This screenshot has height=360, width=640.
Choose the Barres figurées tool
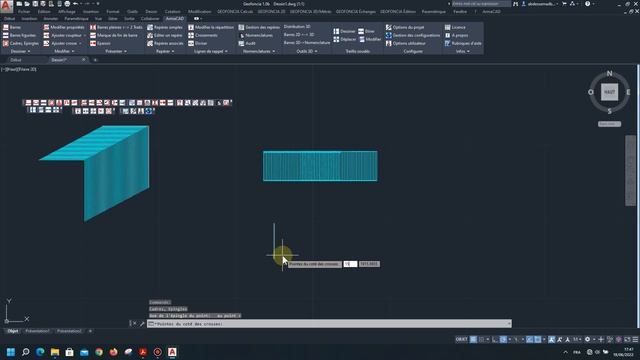pyautogui.click(x=19, y=36)
